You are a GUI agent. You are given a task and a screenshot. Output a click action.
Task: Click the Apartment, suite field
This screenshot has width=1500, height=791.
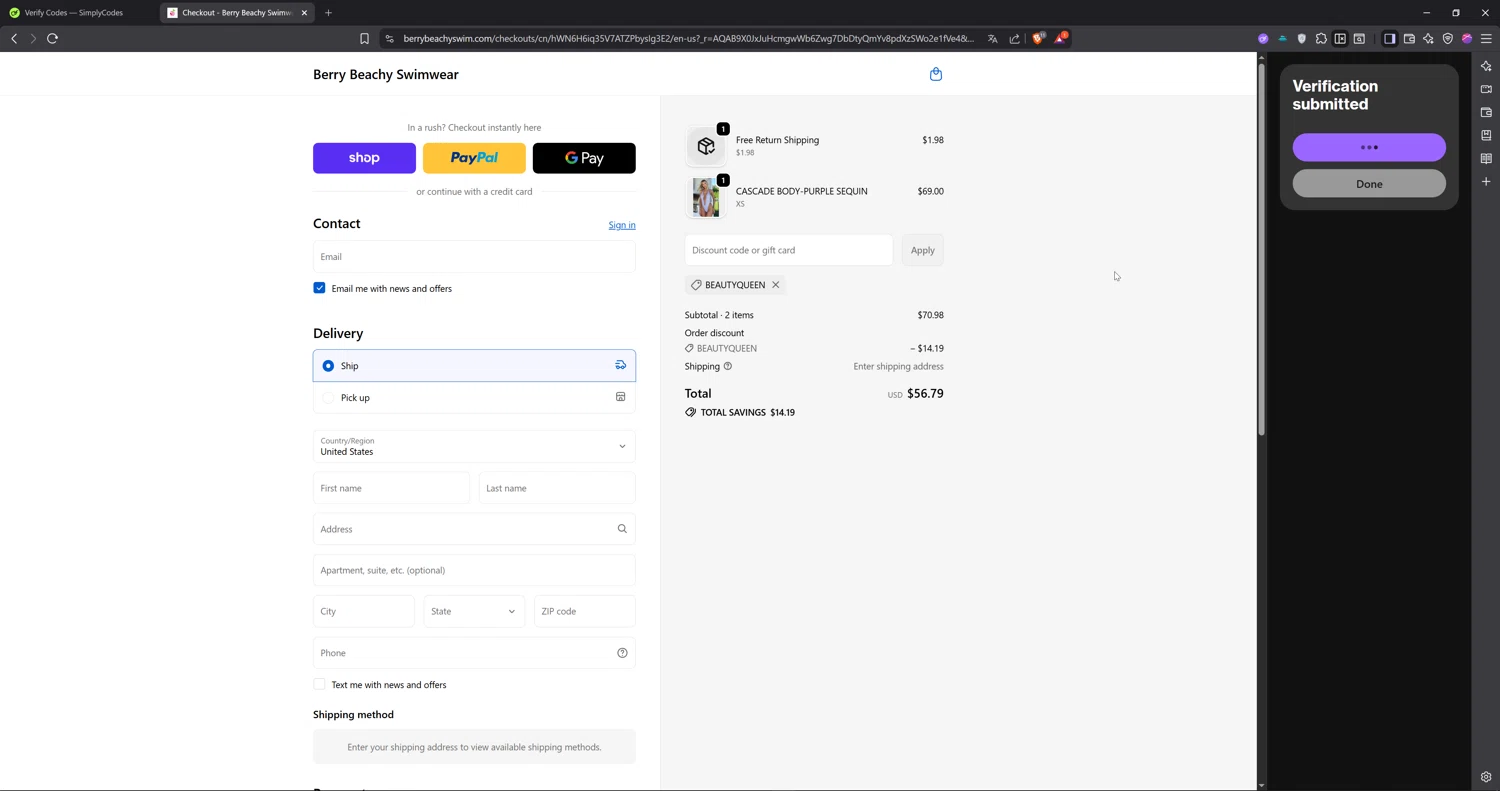(x=474, y=570)
